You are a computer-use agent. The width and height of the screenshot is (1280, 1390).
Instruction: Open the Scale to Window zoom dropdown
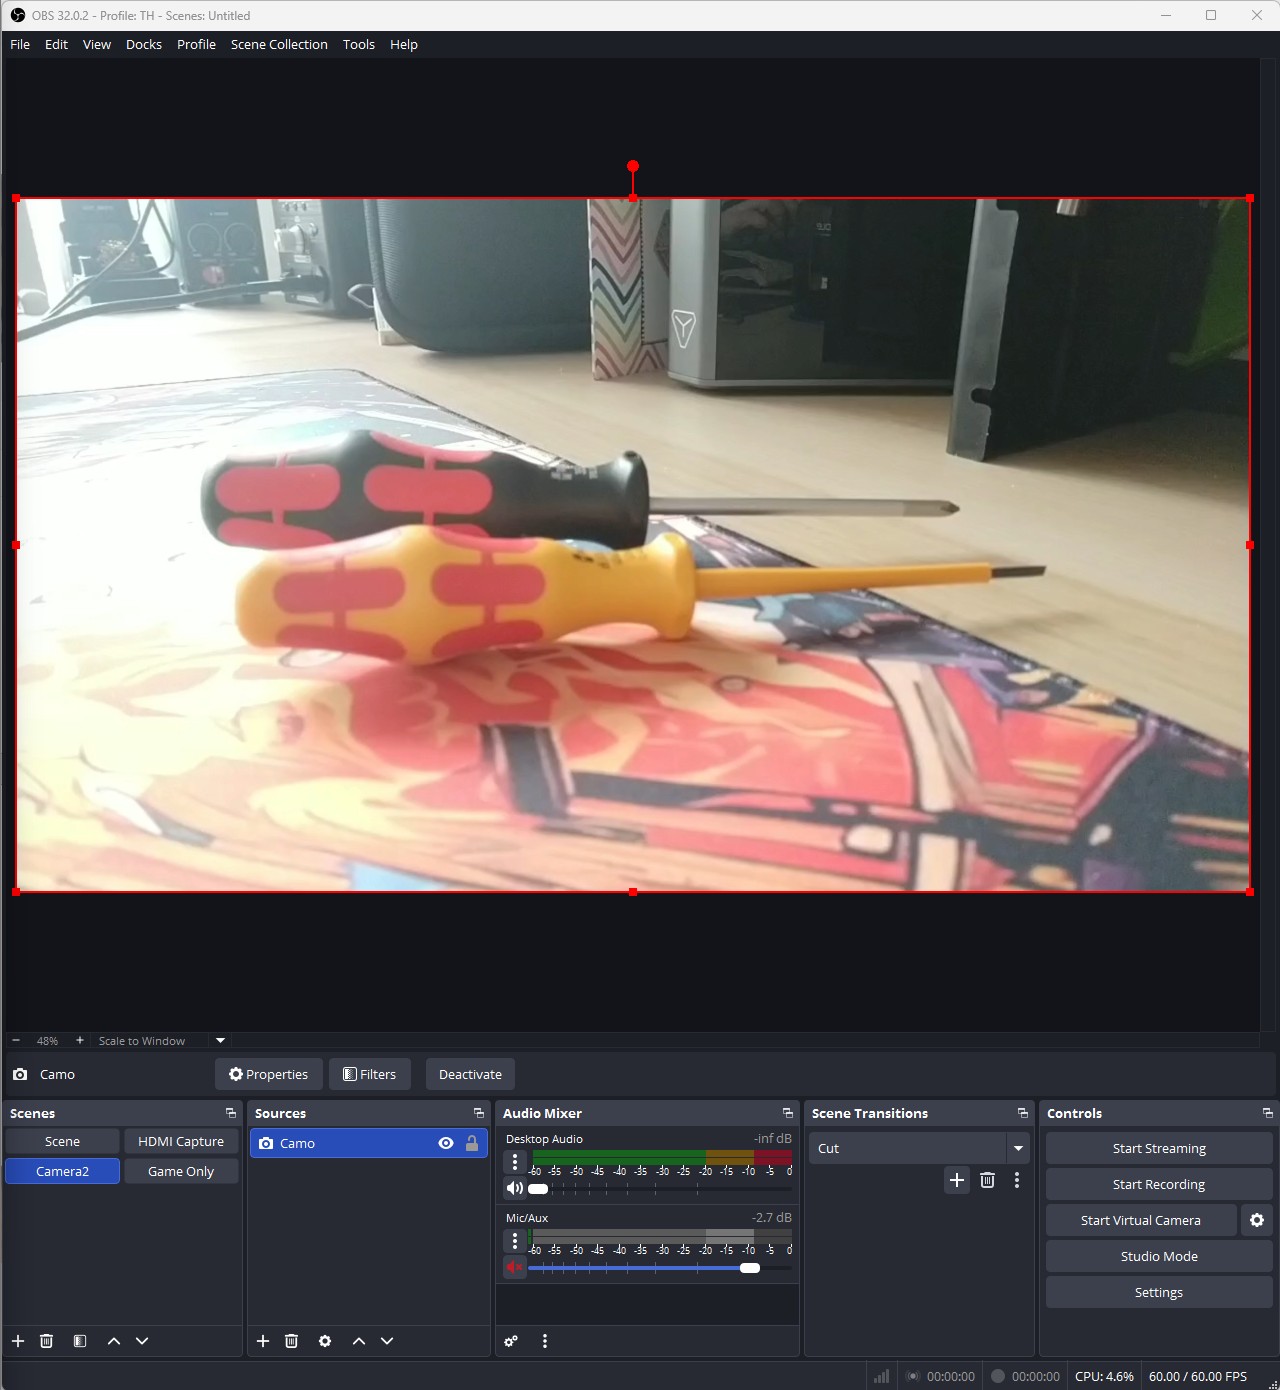[x=220, y=1040]
